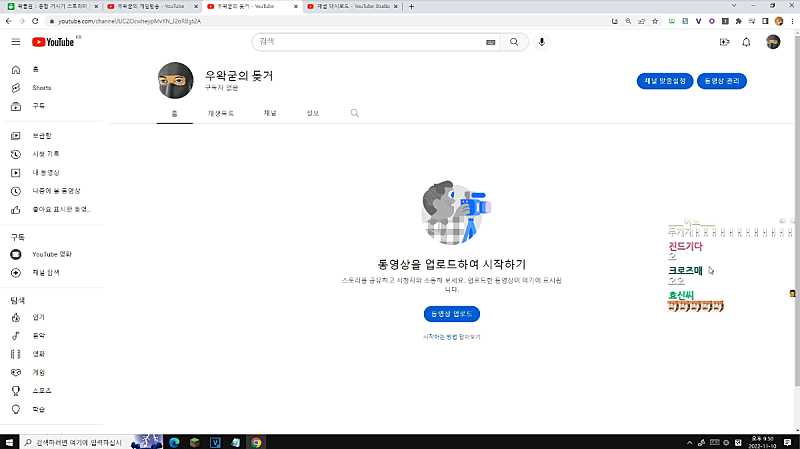Click the Create video camera icon

coord(724,42)
